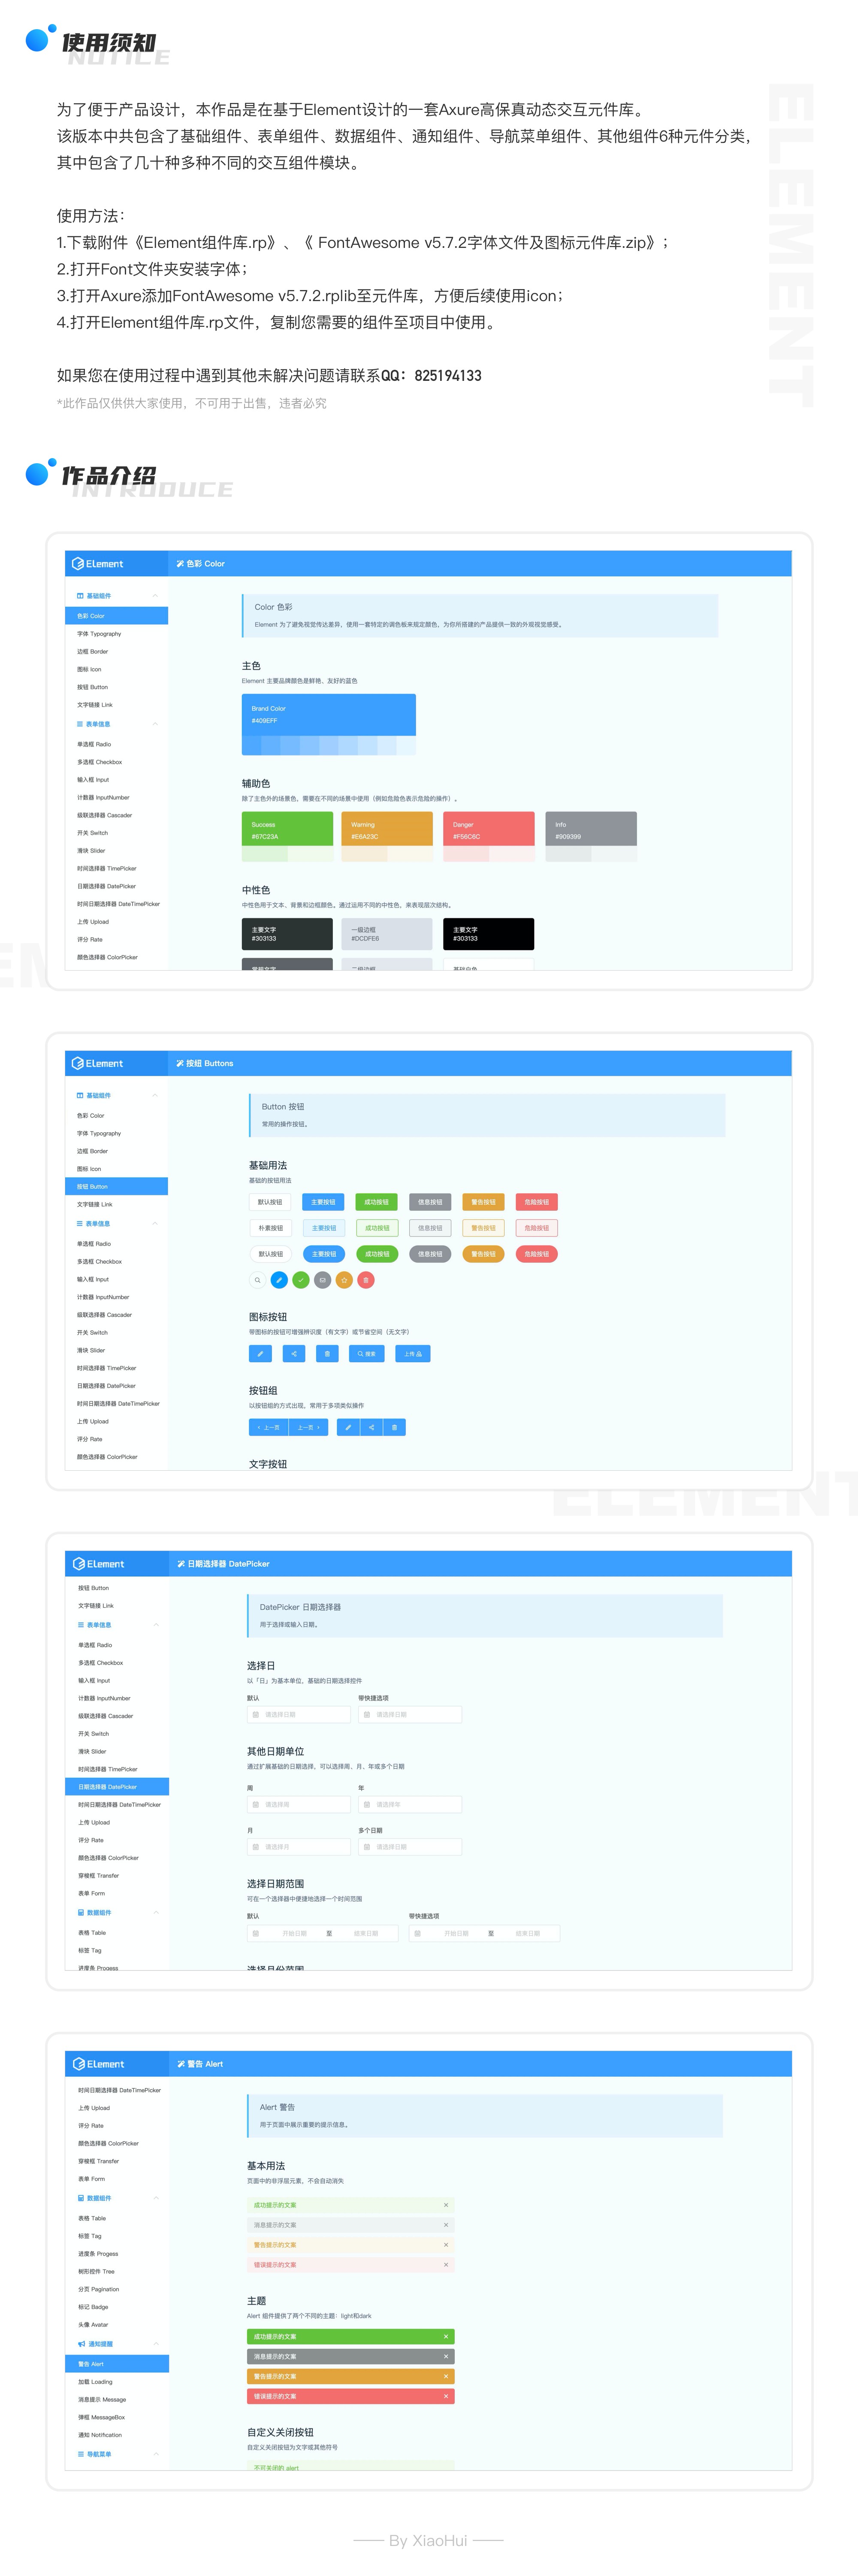Close the light green 成功提示的文案 alert

tap(446, 2205)
